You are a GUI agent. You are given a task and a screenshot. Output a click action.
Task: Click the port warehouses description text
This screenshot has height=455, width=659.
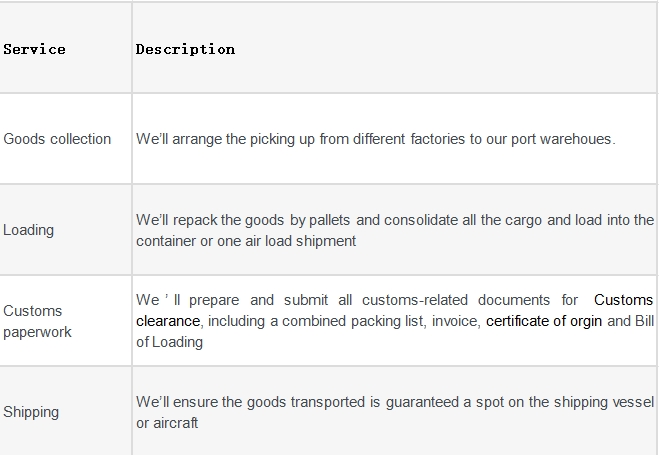pyautogui.click(x=376, y=139)
